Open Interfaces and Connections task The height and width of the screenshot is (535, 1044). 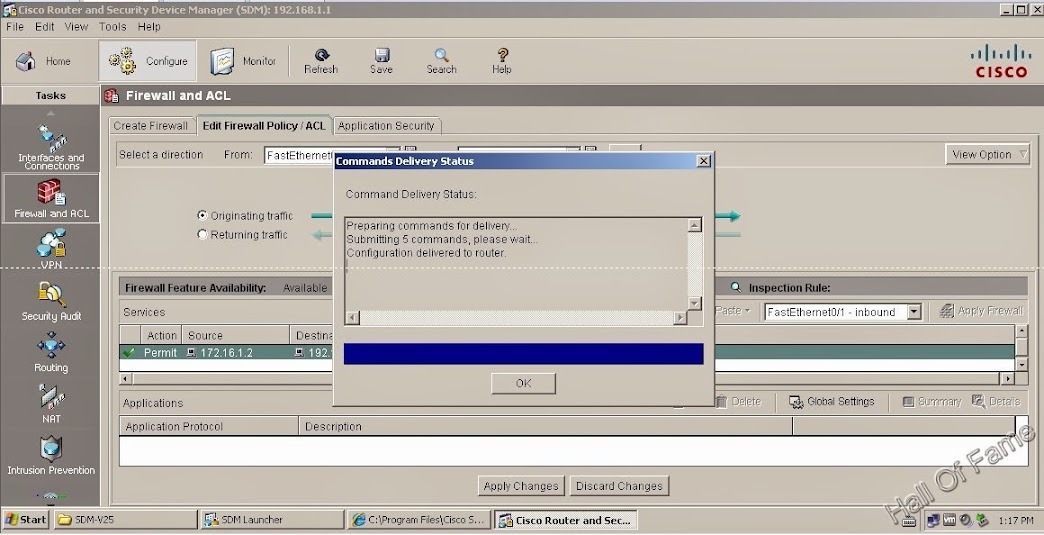click(x=51, y=146)
